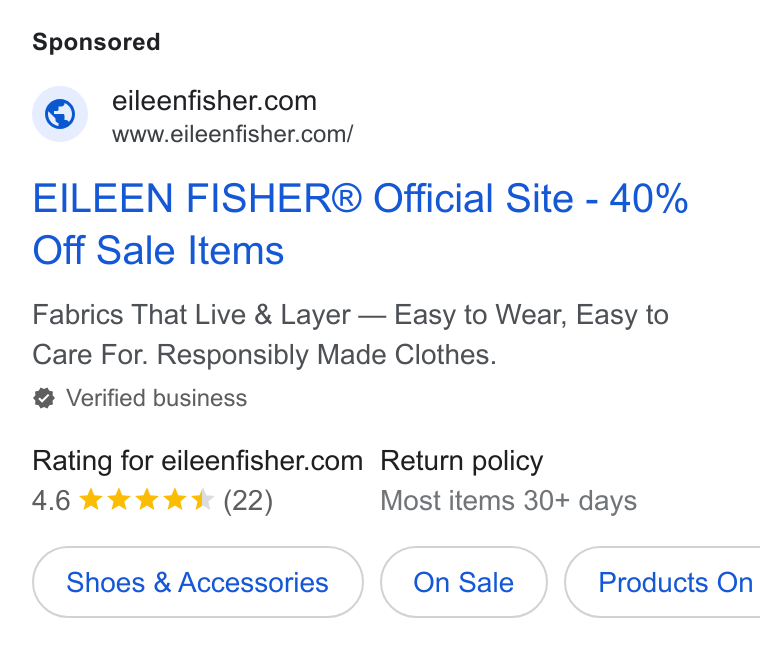Select the On Sale chip
Viewport: 760px width, 650px height.
click(464, 582)
